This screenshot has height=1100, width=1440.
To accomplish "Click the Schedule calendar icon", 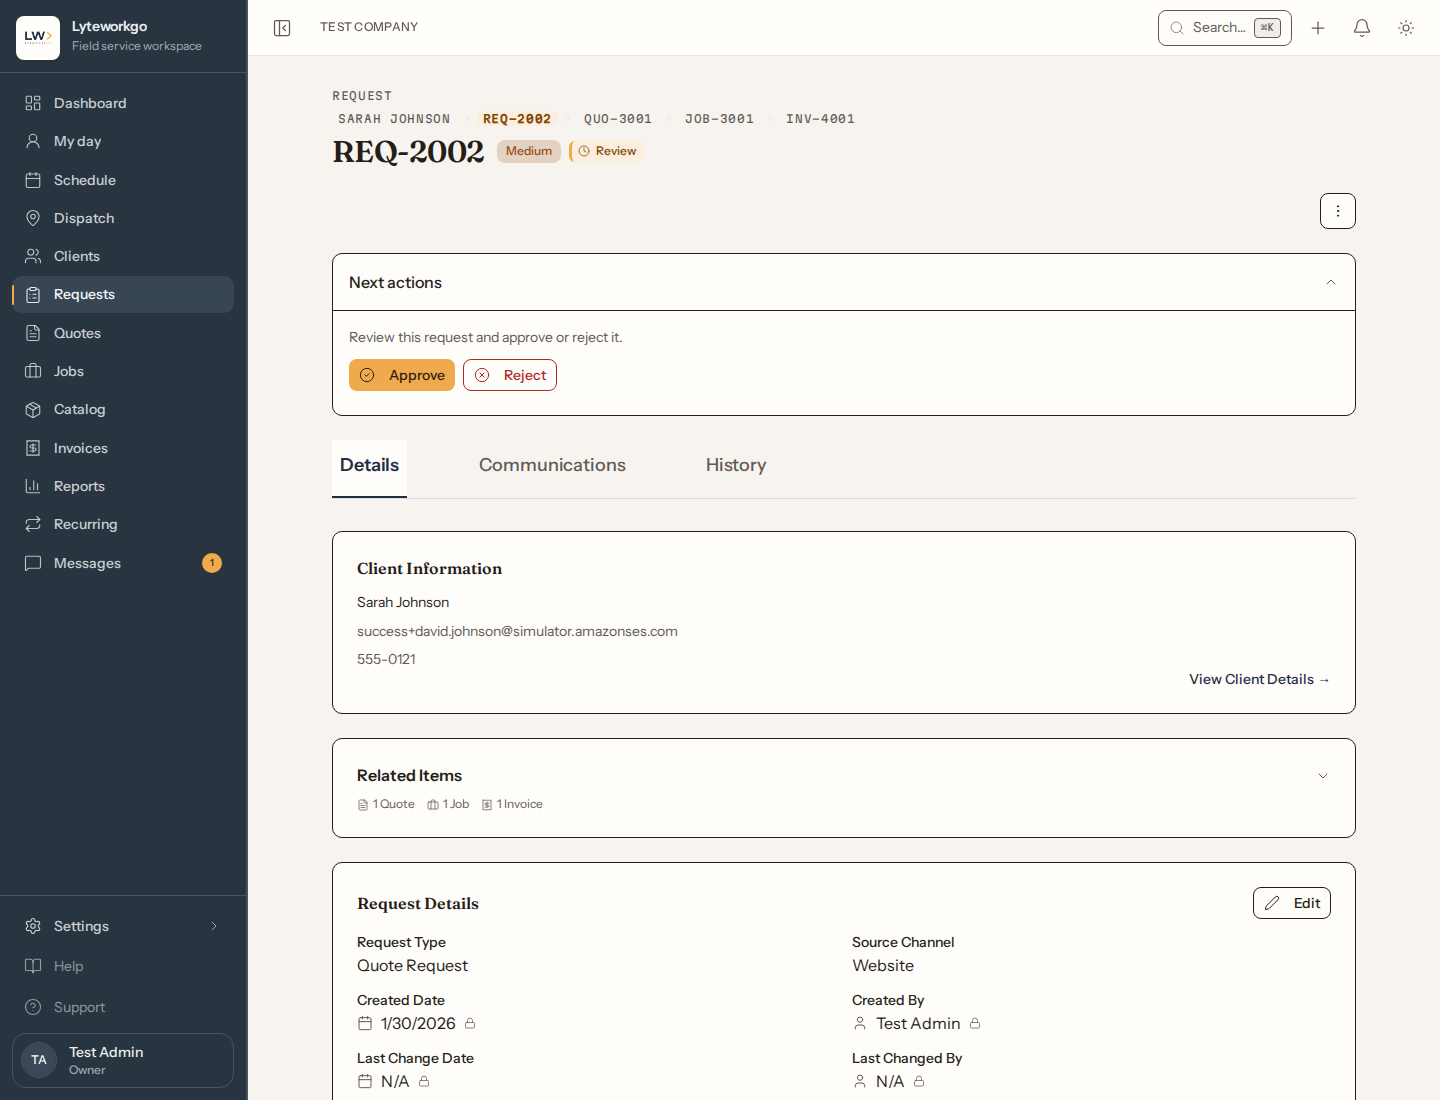I will (x=33, y=180).
